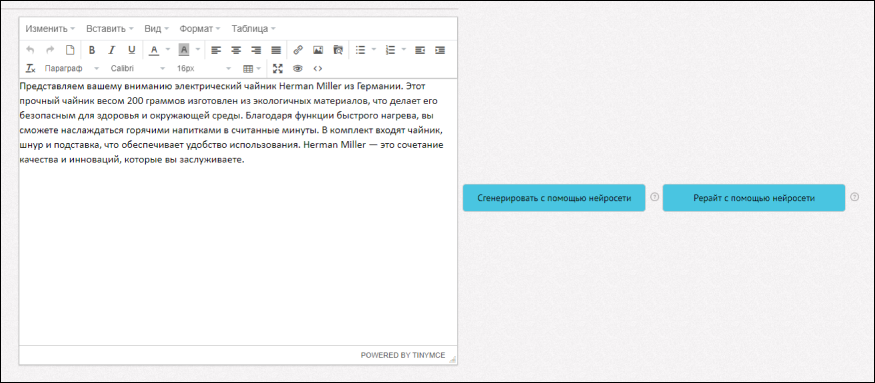The width and height of the screenshot is (875, 383).
Task: Open the text color picker arrow
Action: coord(167,50)
